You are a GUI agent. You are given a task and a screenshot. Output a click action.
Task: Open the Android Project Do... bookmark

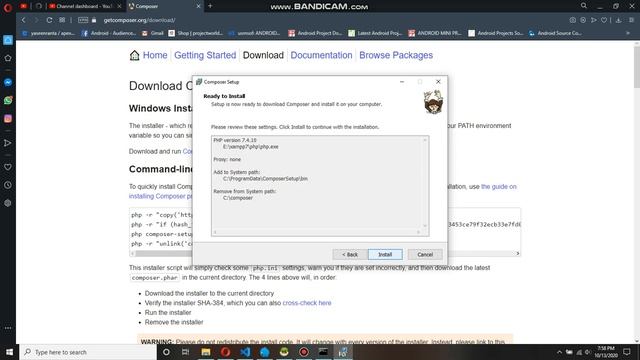[315, 33]
